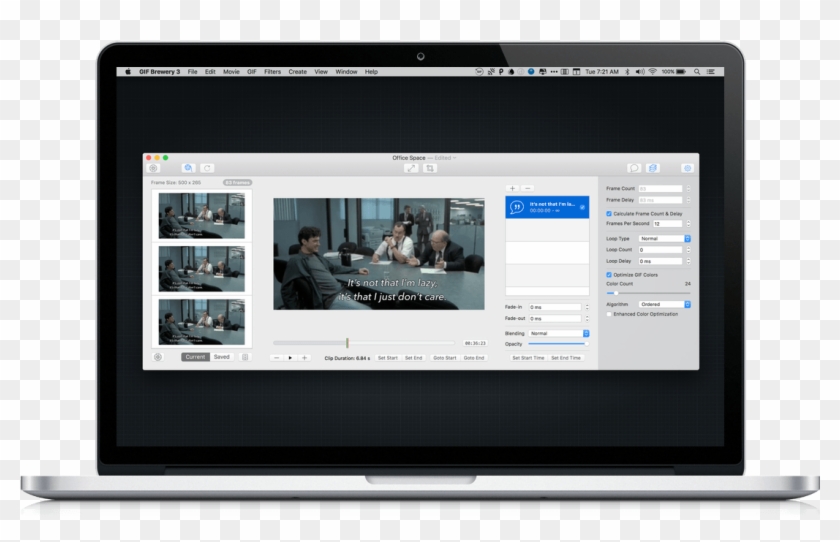Click the resize tool icon in toolbar
Screen dimensions: 840x542
pyautogui.click(x=410, y=168)
